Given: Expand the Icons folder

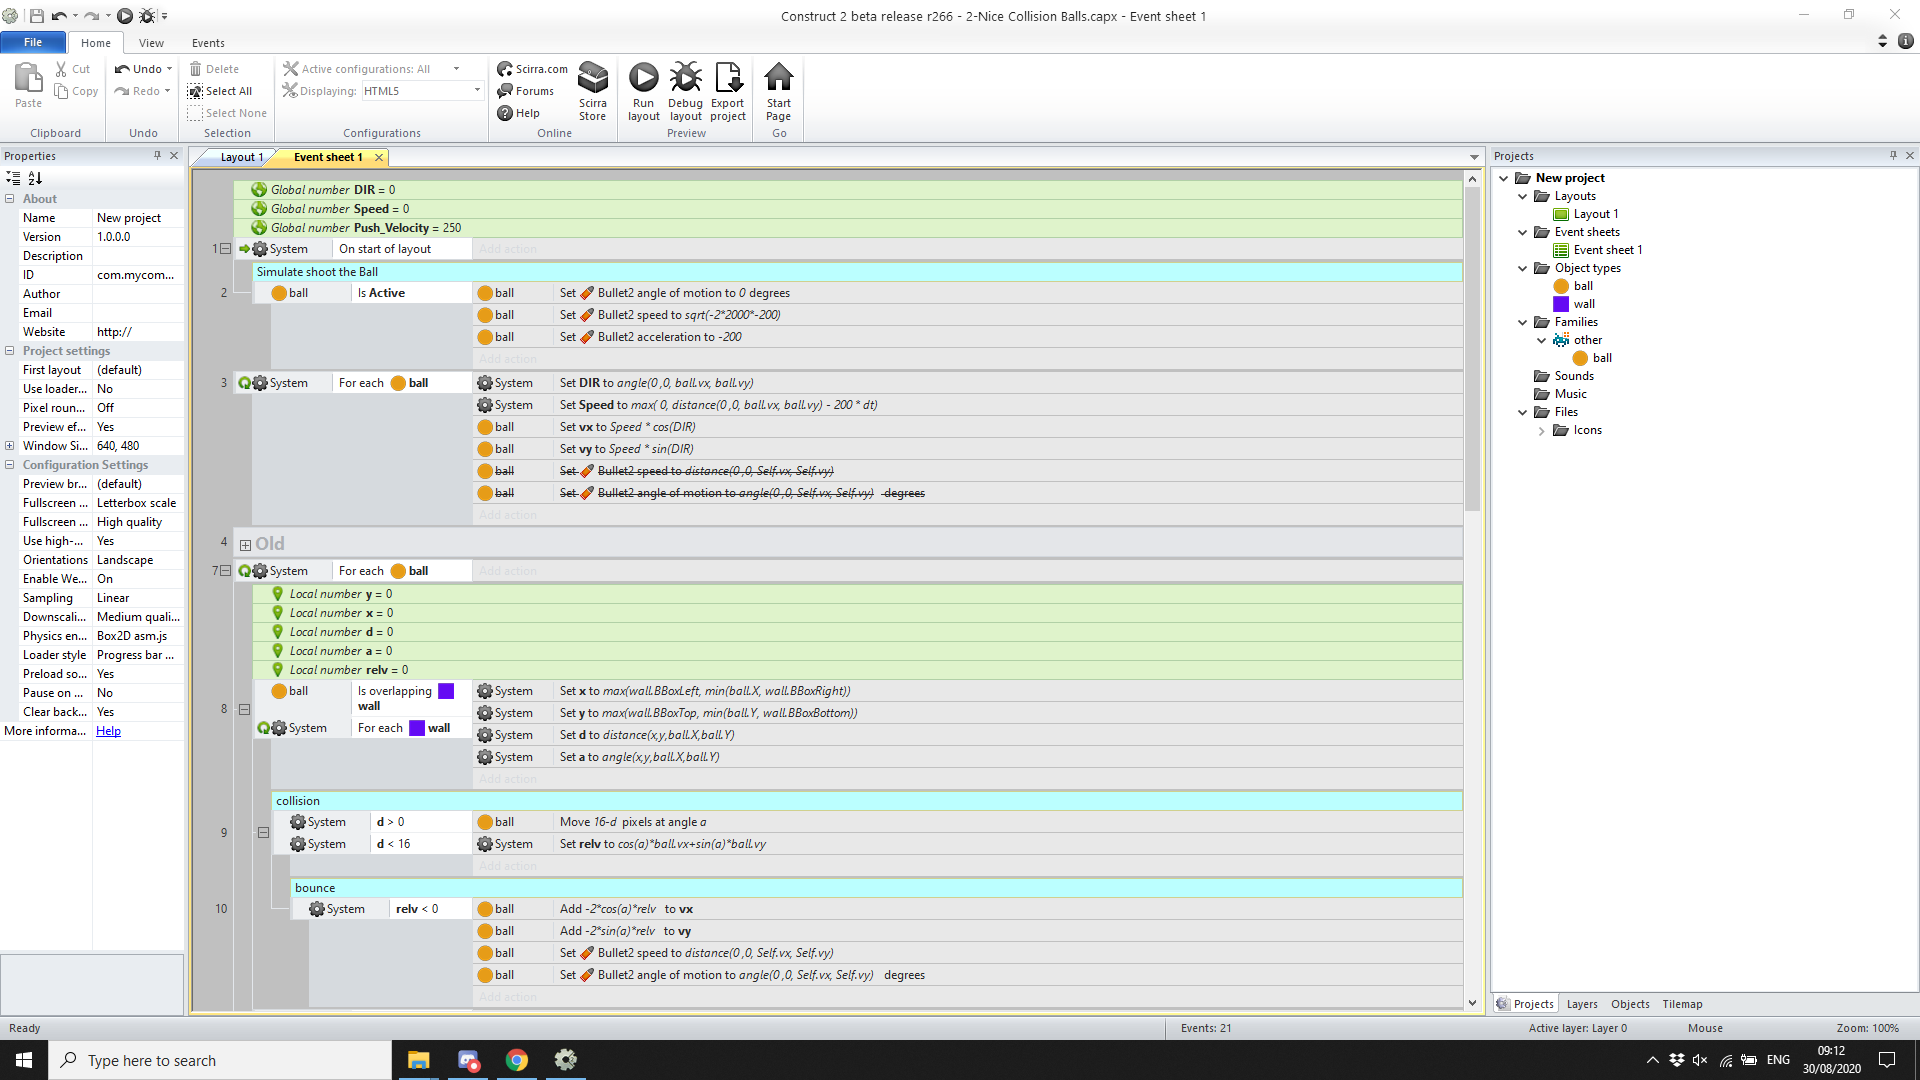Looking at the screenshot, I should coord(1542,431).
